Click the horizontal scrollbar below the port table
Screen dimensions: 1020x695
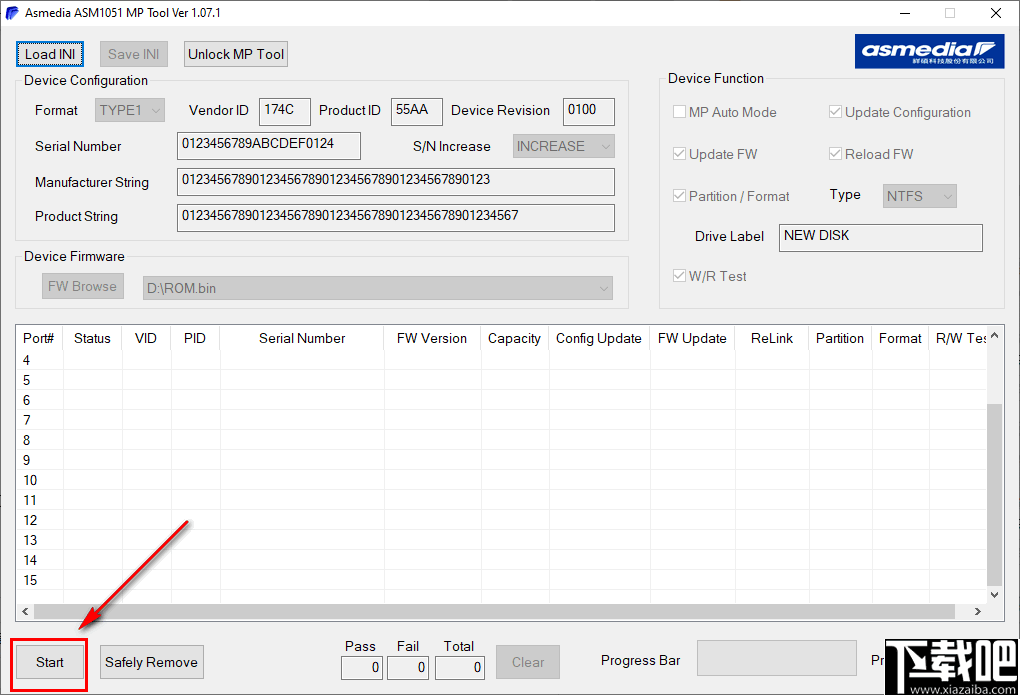[500, 611]
